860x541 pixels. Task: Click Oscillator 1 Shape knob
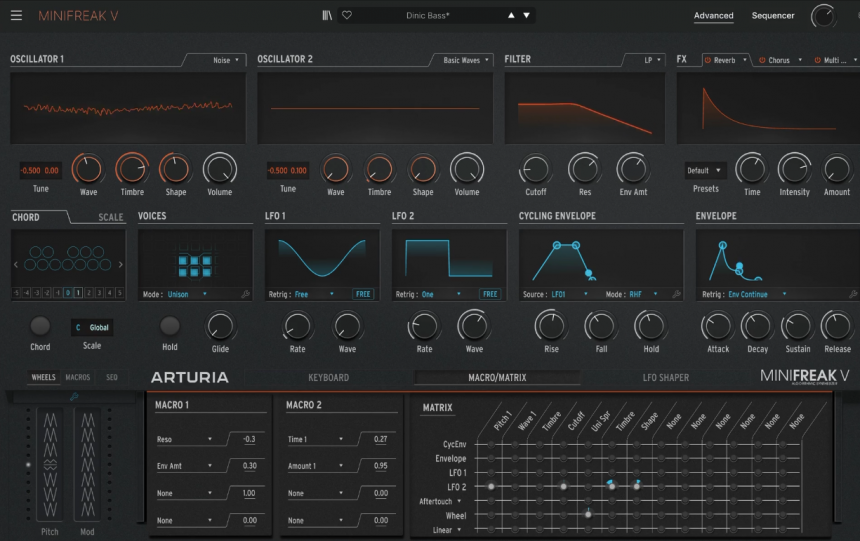(x=176, y=169)
